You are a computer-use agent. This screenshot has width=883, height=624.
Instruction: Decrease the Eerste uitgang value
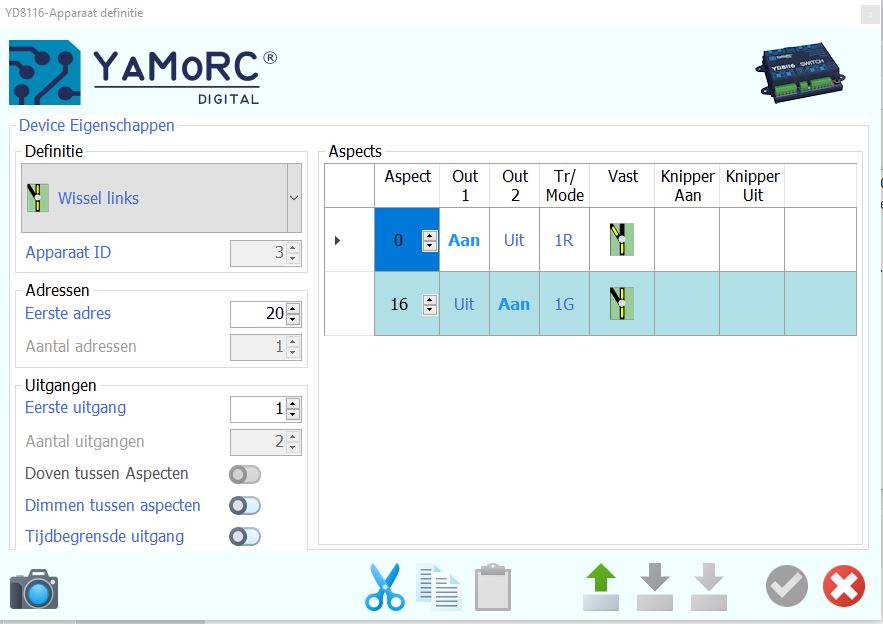pos(293,414)
